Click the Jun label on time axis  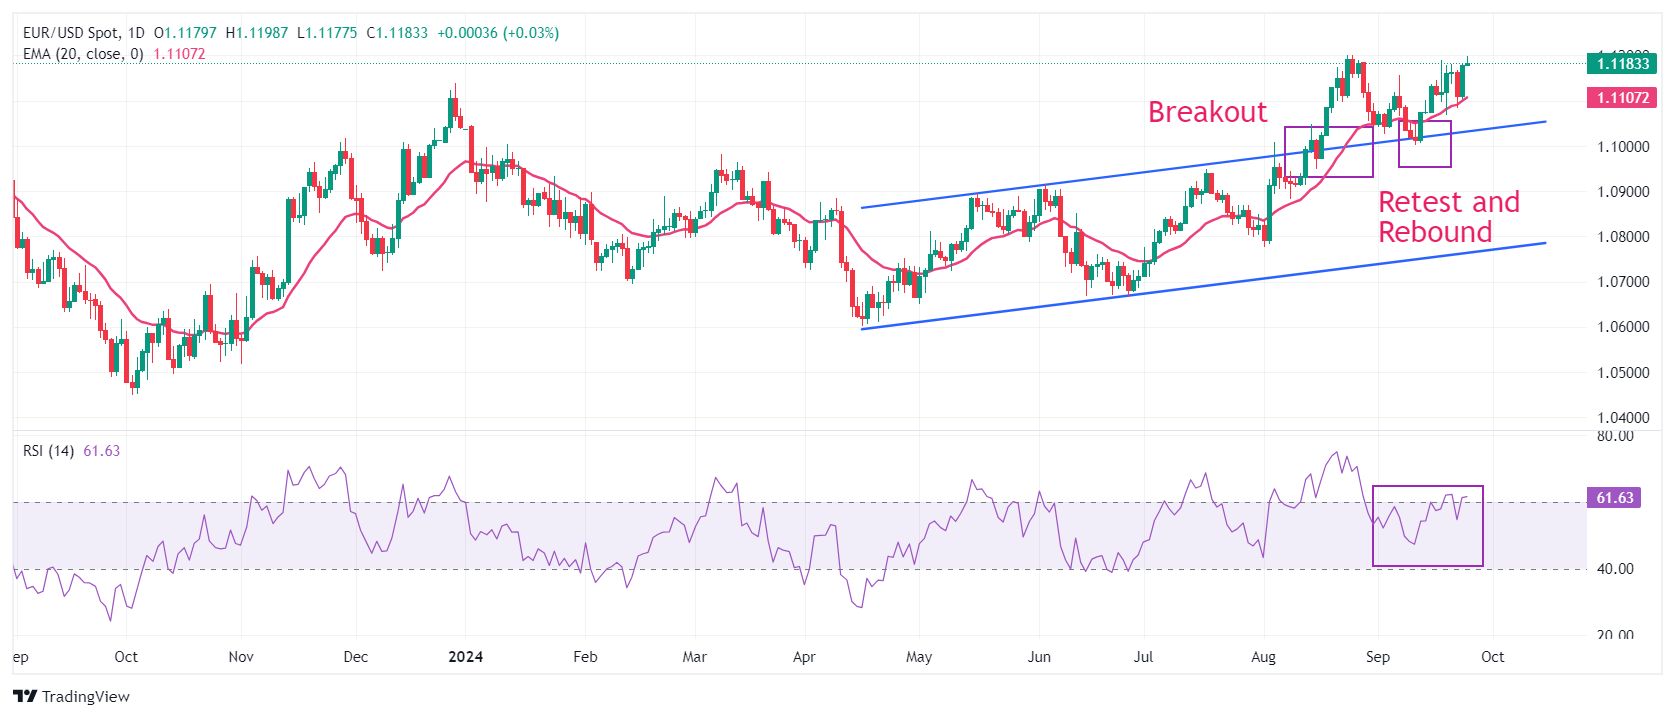point(1039,657)
